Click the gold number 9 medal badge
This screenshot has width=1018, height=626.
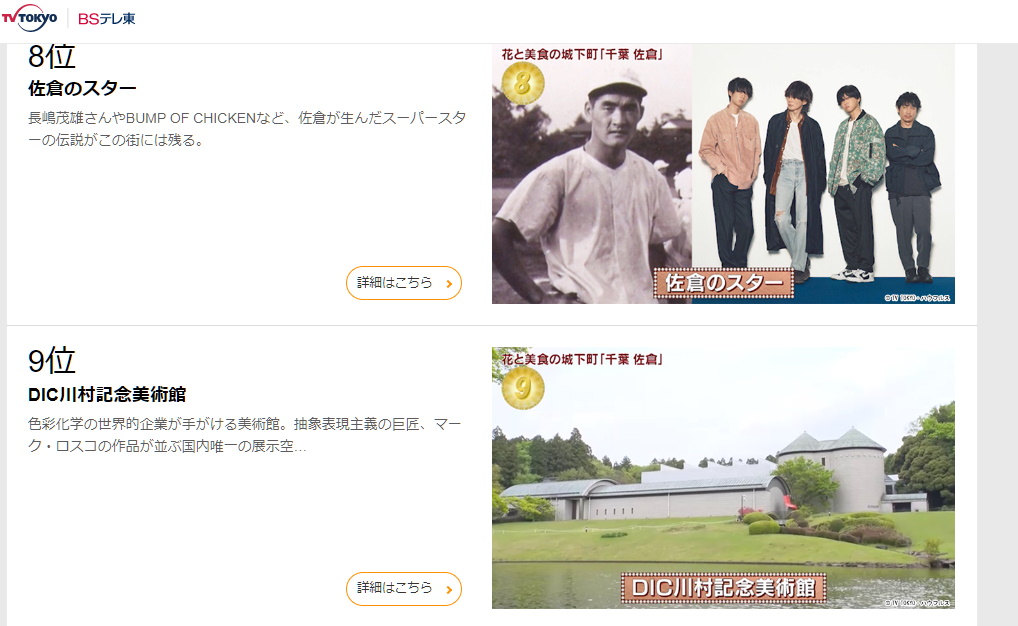click(x=523, y=388)
